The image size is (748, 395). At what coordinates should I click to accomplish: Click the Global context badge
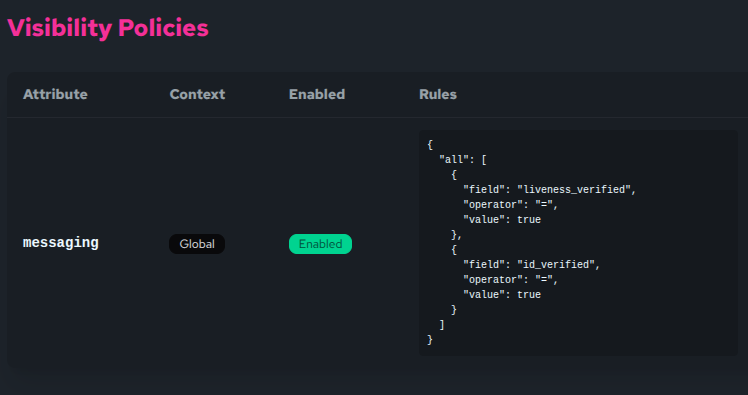[197, 244]
